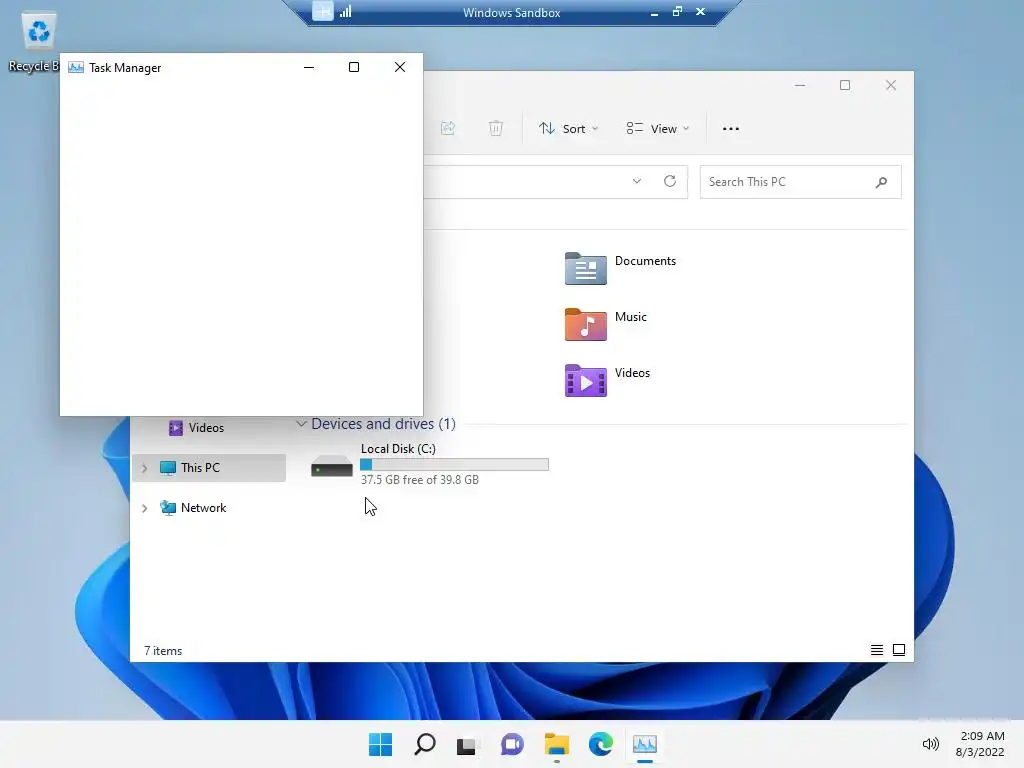Open the See more ellipsis menu
Image resolution: width=1024 pixels, height=768 pixels.
pos(731,129)
